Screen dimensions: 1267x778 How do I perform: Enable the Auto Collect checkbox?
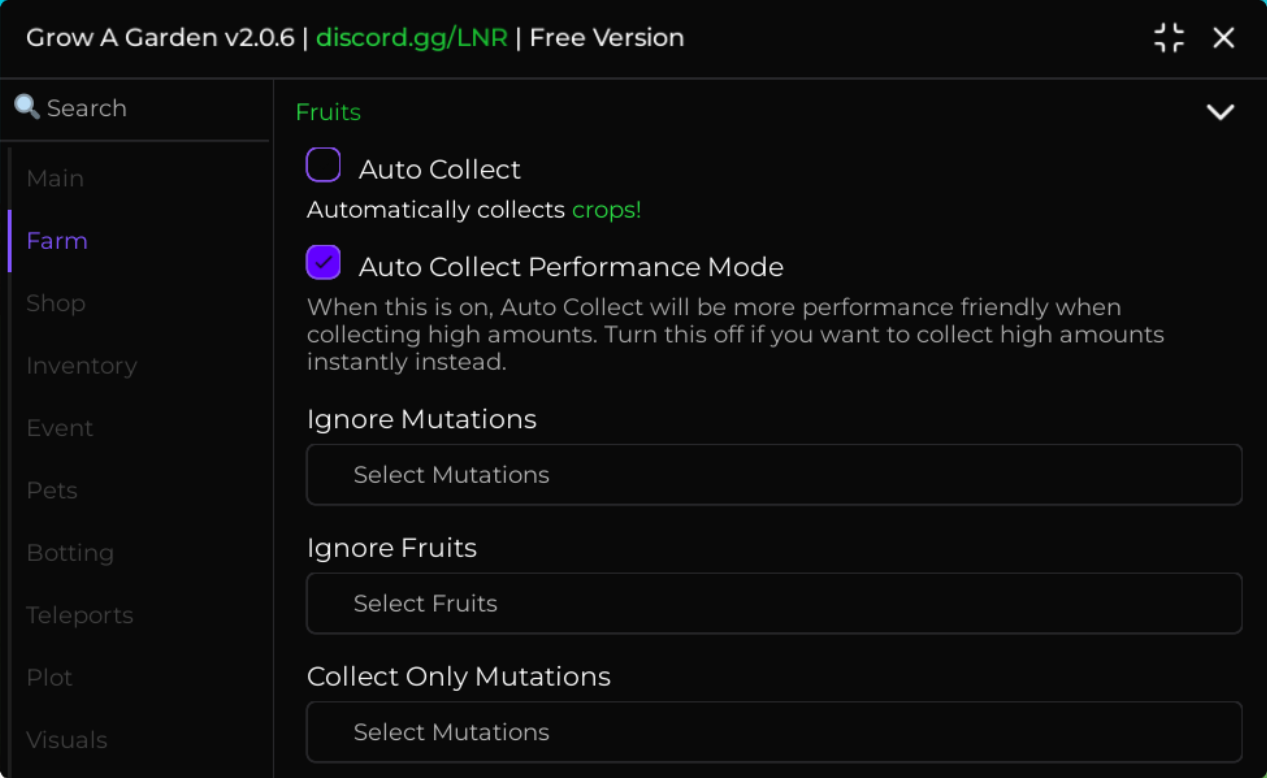323,165
